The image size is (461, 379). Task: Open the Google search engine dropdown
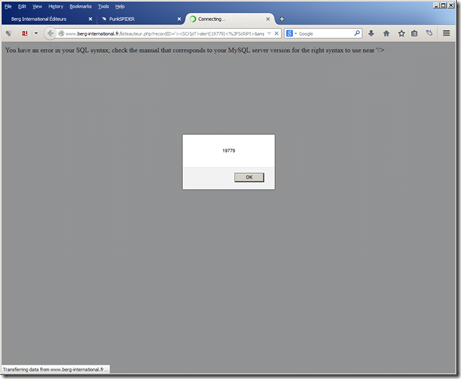(291, 34)
